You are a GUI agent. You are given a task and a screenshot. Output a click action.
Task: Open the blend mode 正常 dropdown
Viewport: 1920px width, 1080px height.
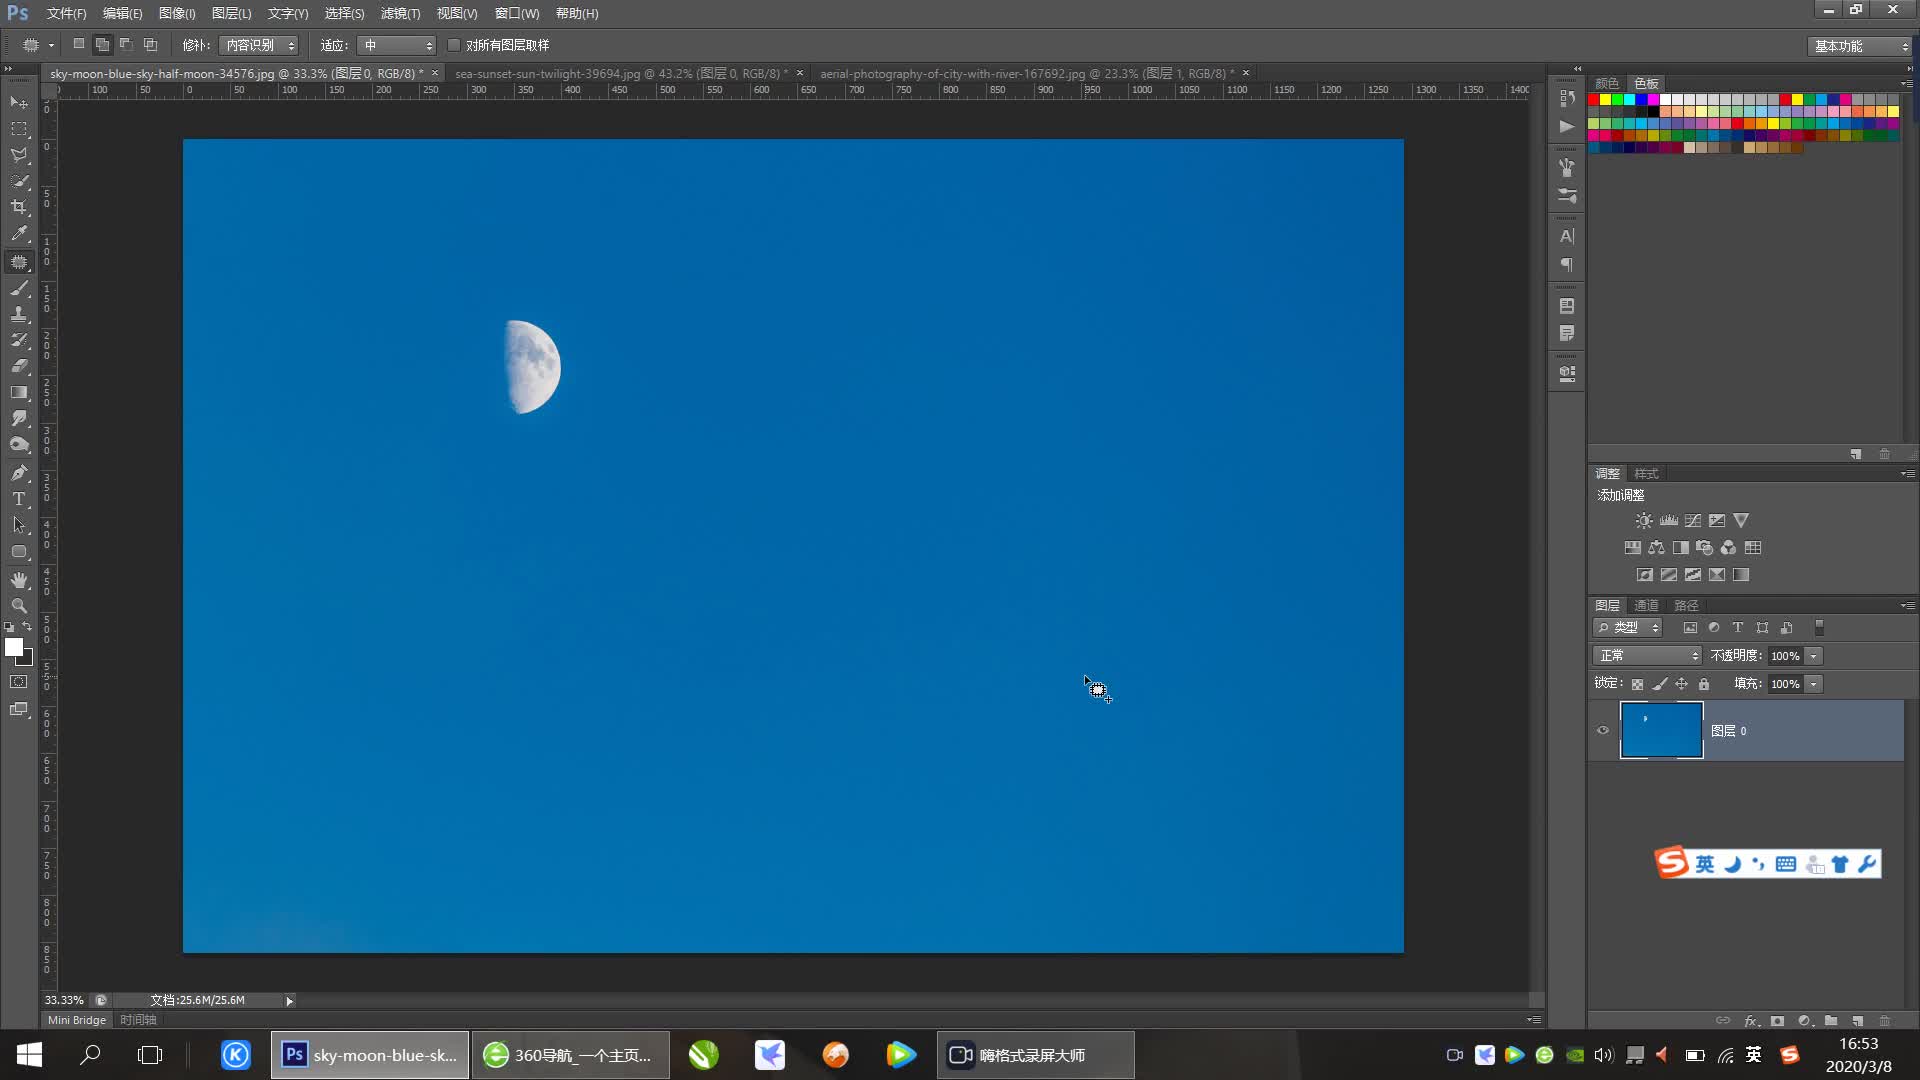tap(1647, 656)
